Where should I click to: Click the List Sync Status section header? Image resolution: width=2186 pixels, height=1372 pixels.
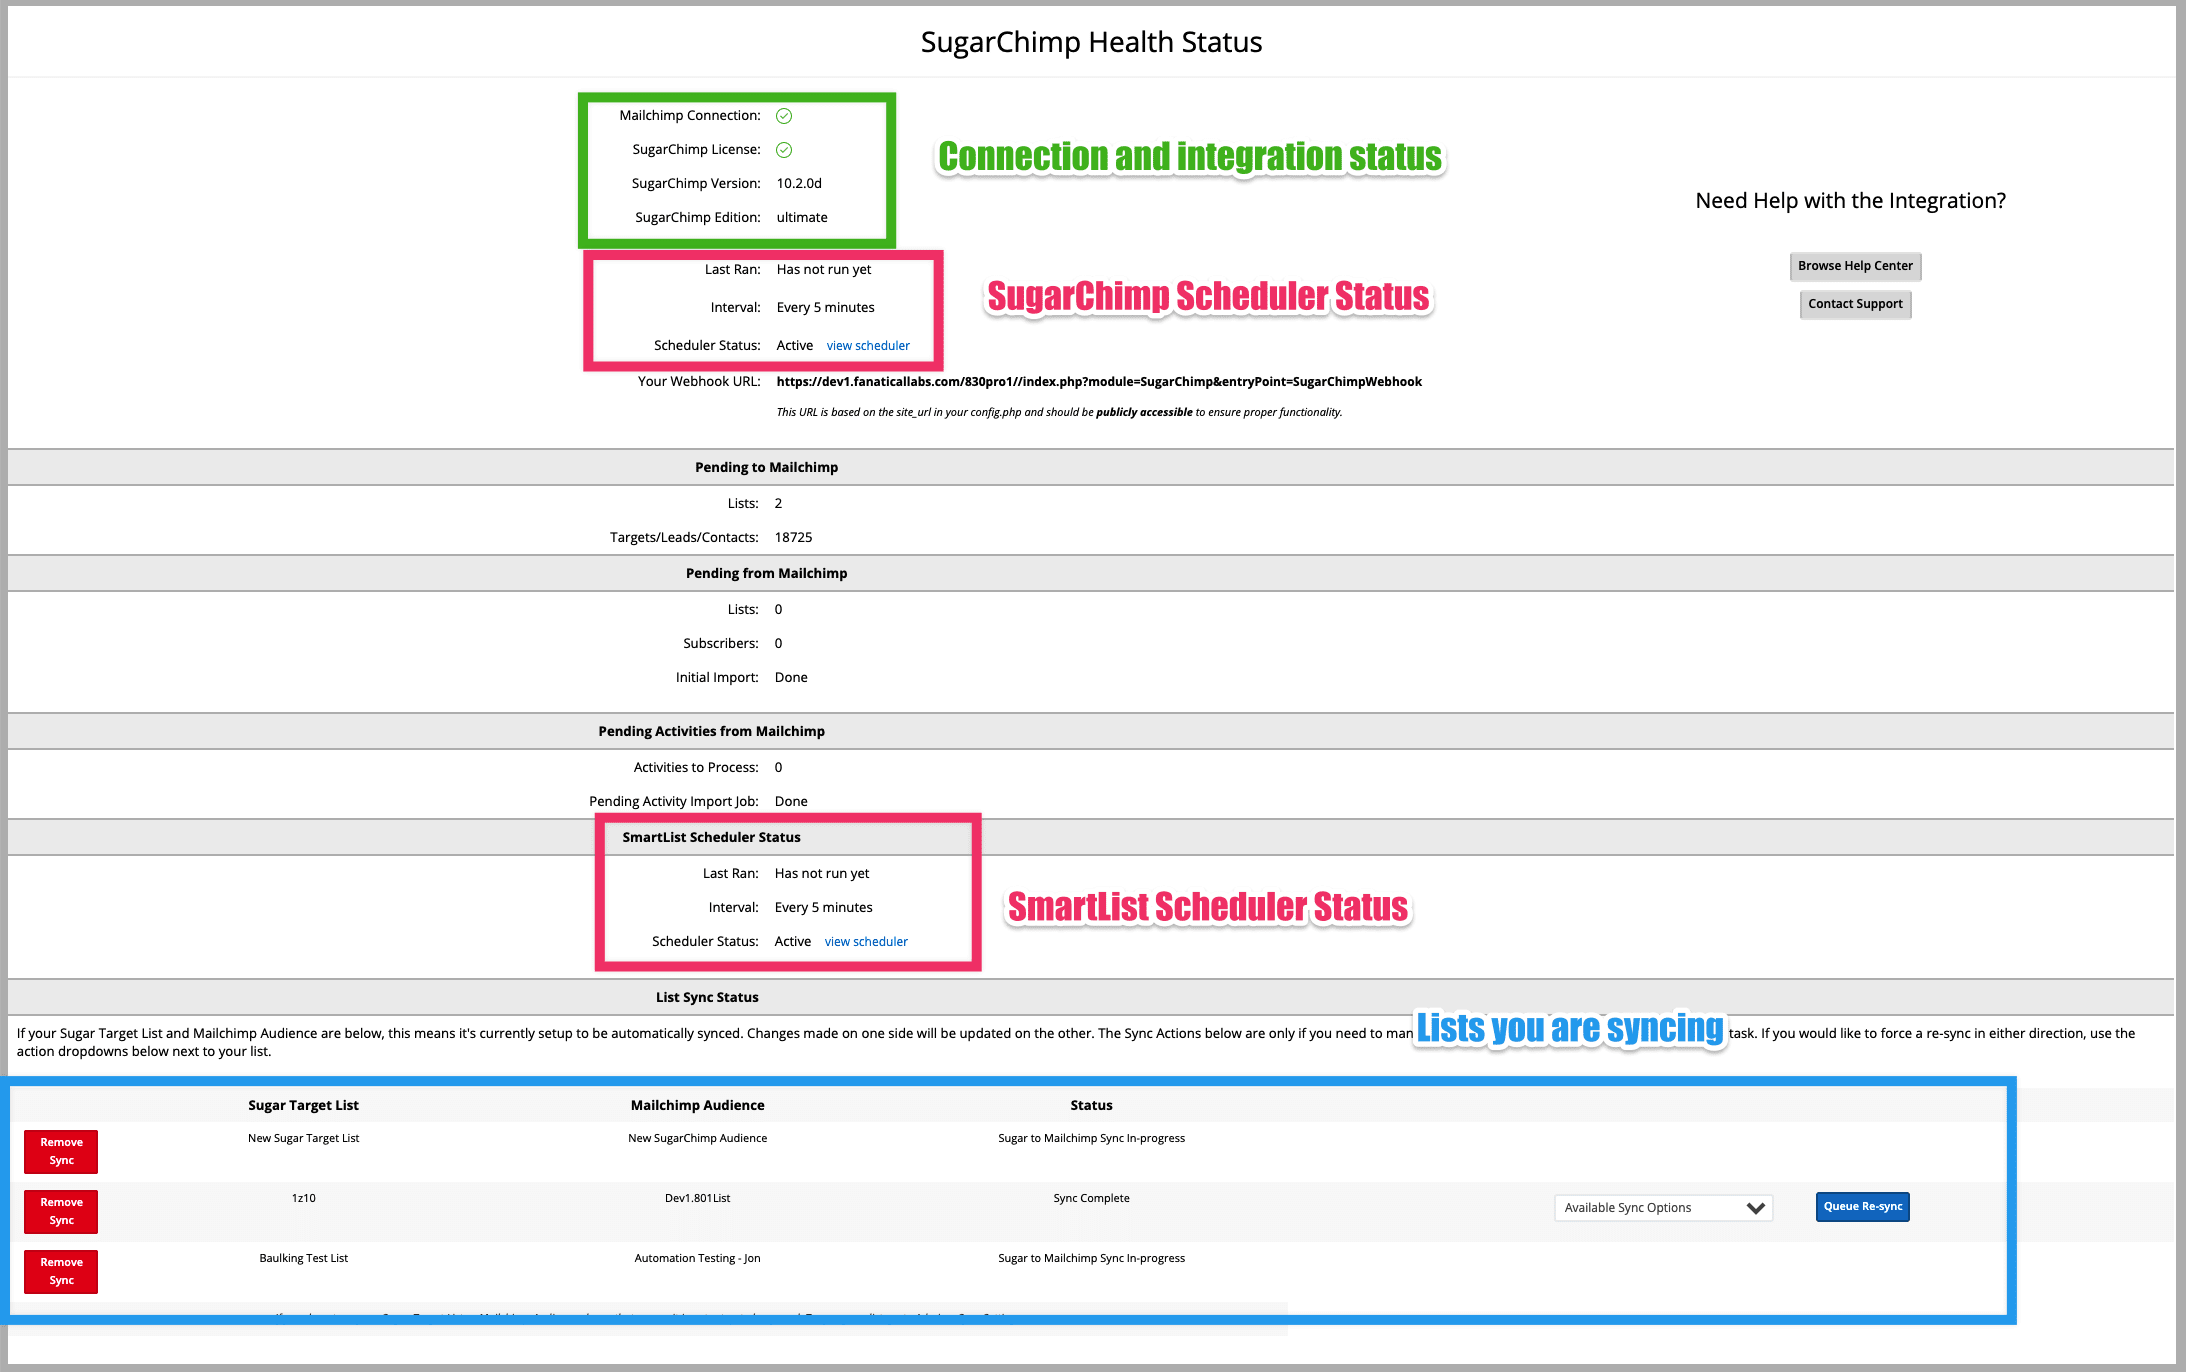pos(707,998)
